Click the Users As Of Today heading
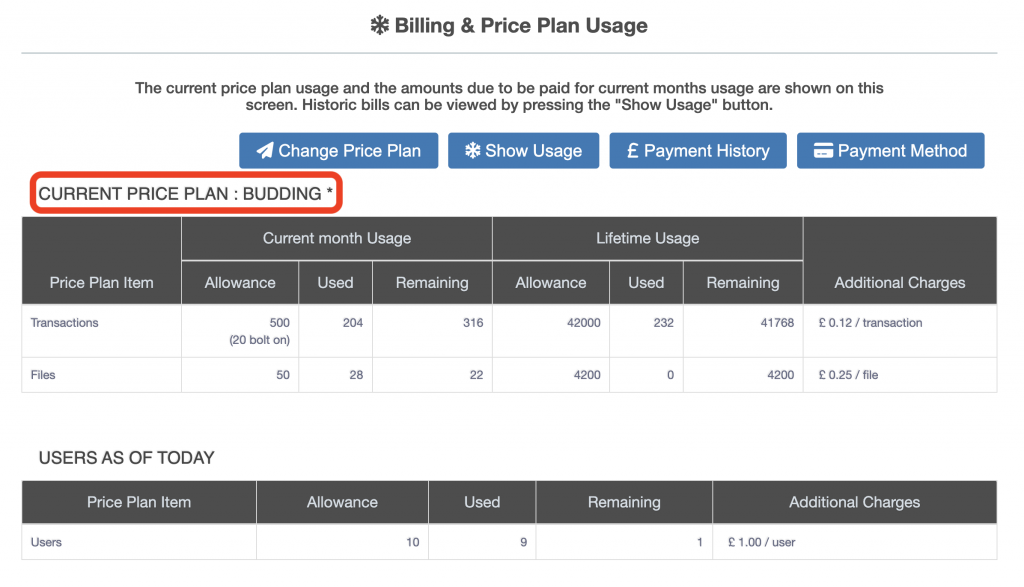This screenshot has width=1024, height=587. tap(126, 458)
